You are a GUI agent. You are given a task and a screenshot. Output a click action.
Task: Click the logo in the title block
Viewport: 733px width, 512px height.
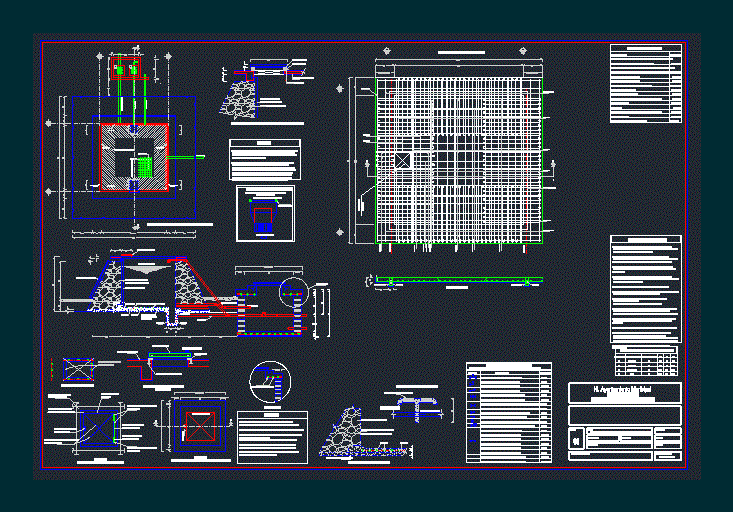(x=575, y=439)
